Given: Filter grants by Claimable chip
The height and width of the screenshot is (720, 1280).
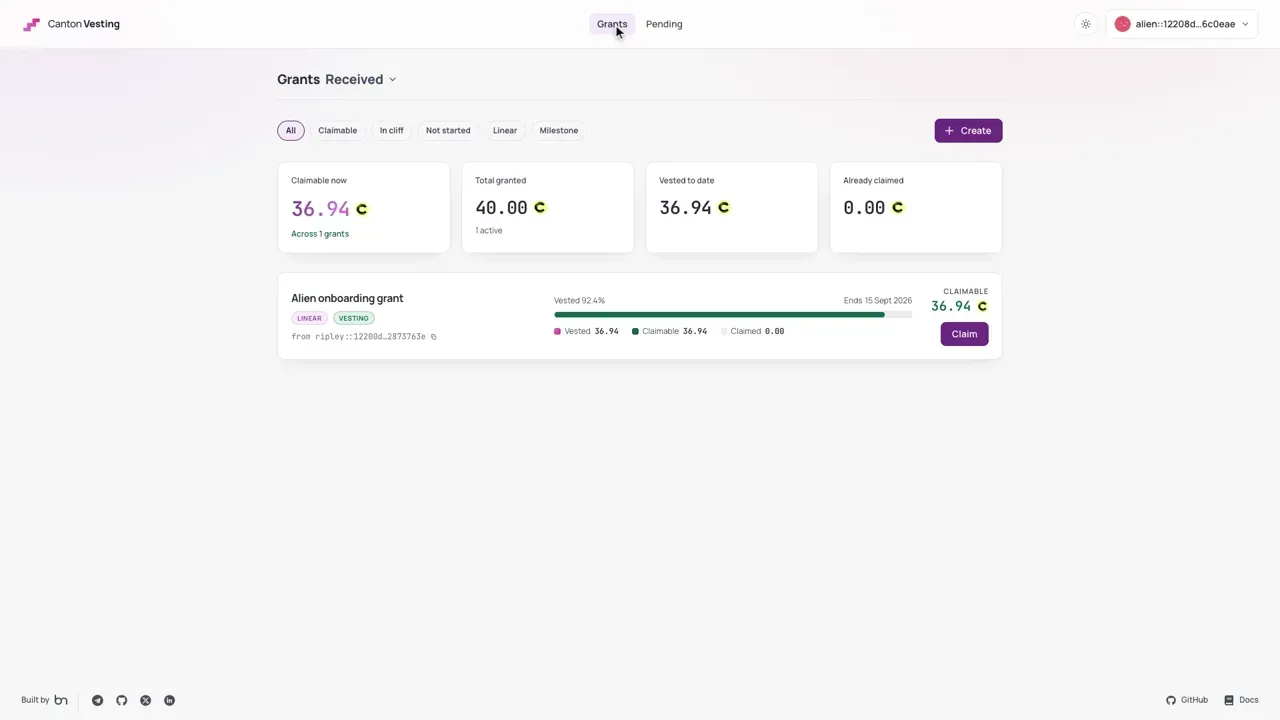Looking at the screenshot, I should coord(337,130).
